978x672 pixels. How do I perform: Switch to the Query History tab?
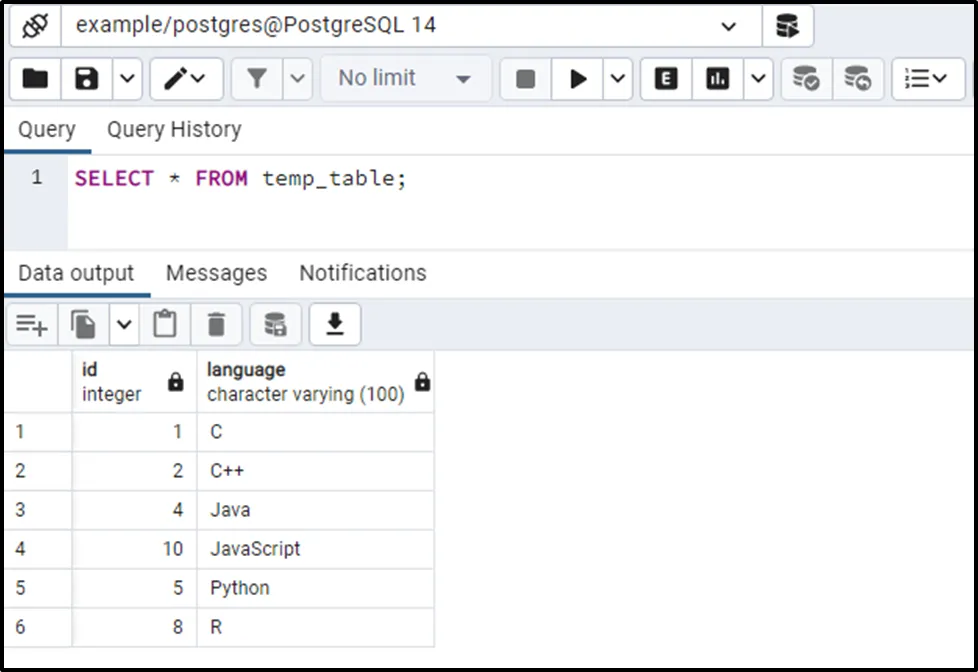click(x=174, y=129)
